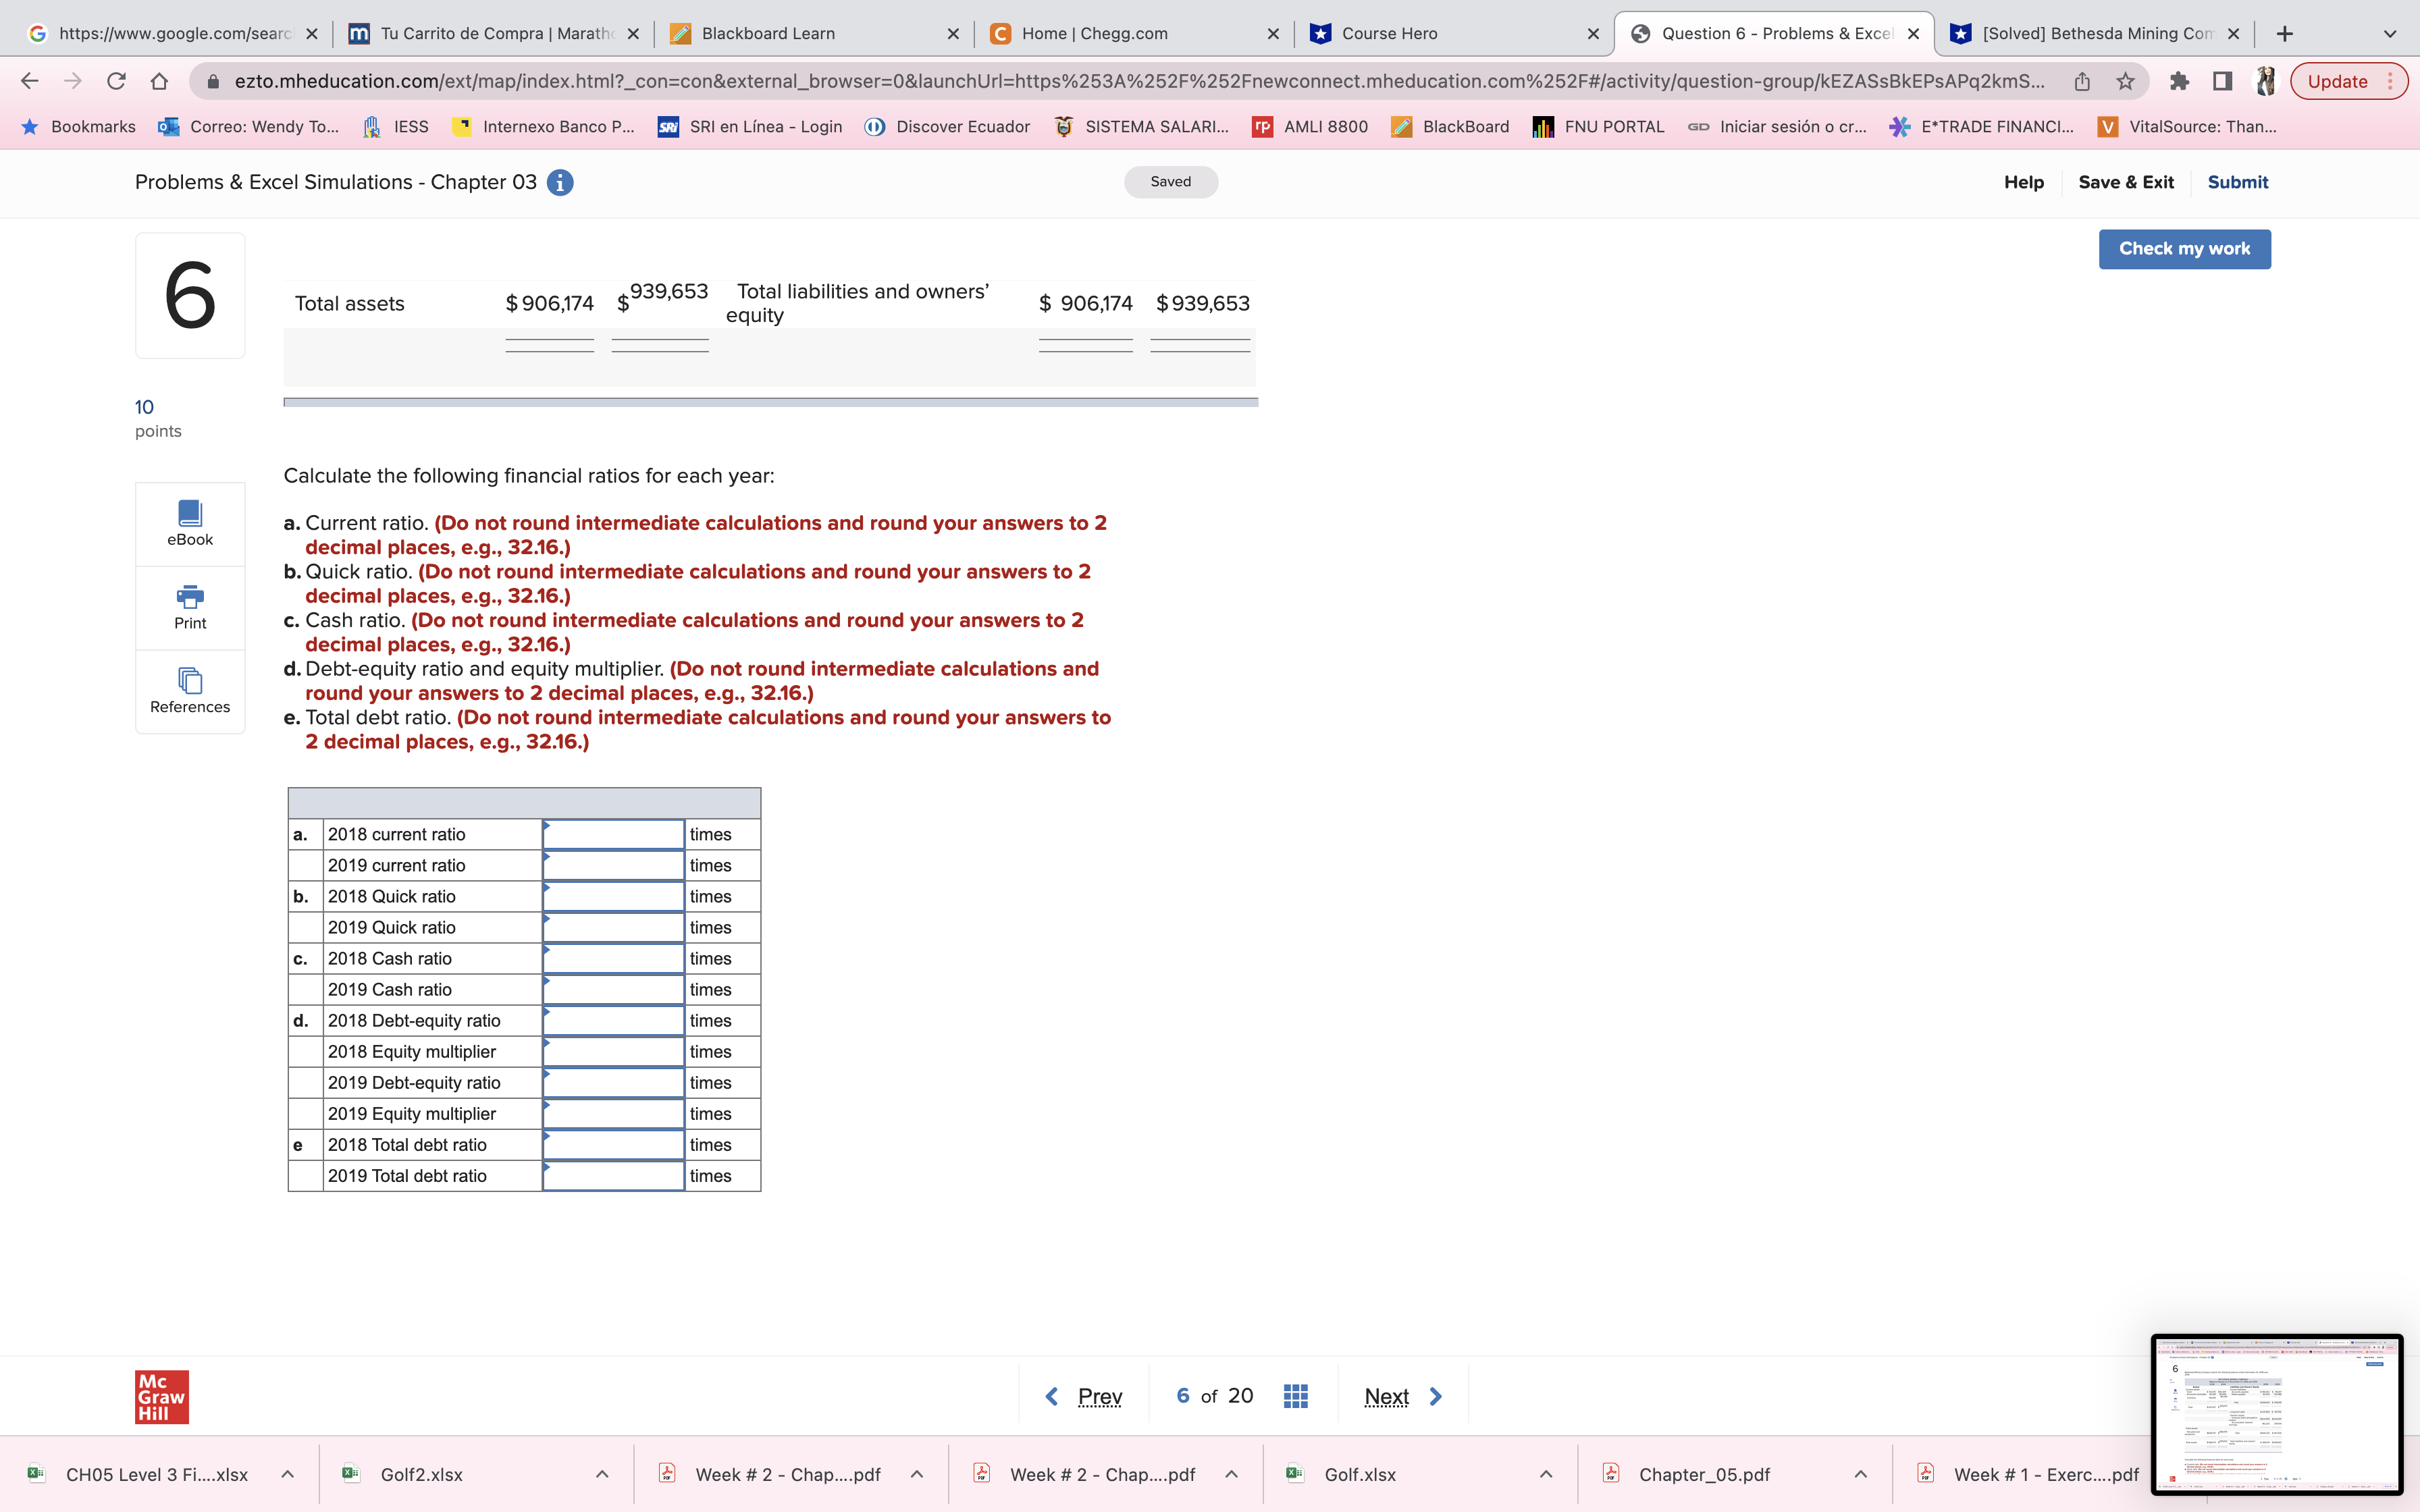Select the 2019 Total debt ratio input
Screen dimensions: 2420x1512
(613, 1176)
